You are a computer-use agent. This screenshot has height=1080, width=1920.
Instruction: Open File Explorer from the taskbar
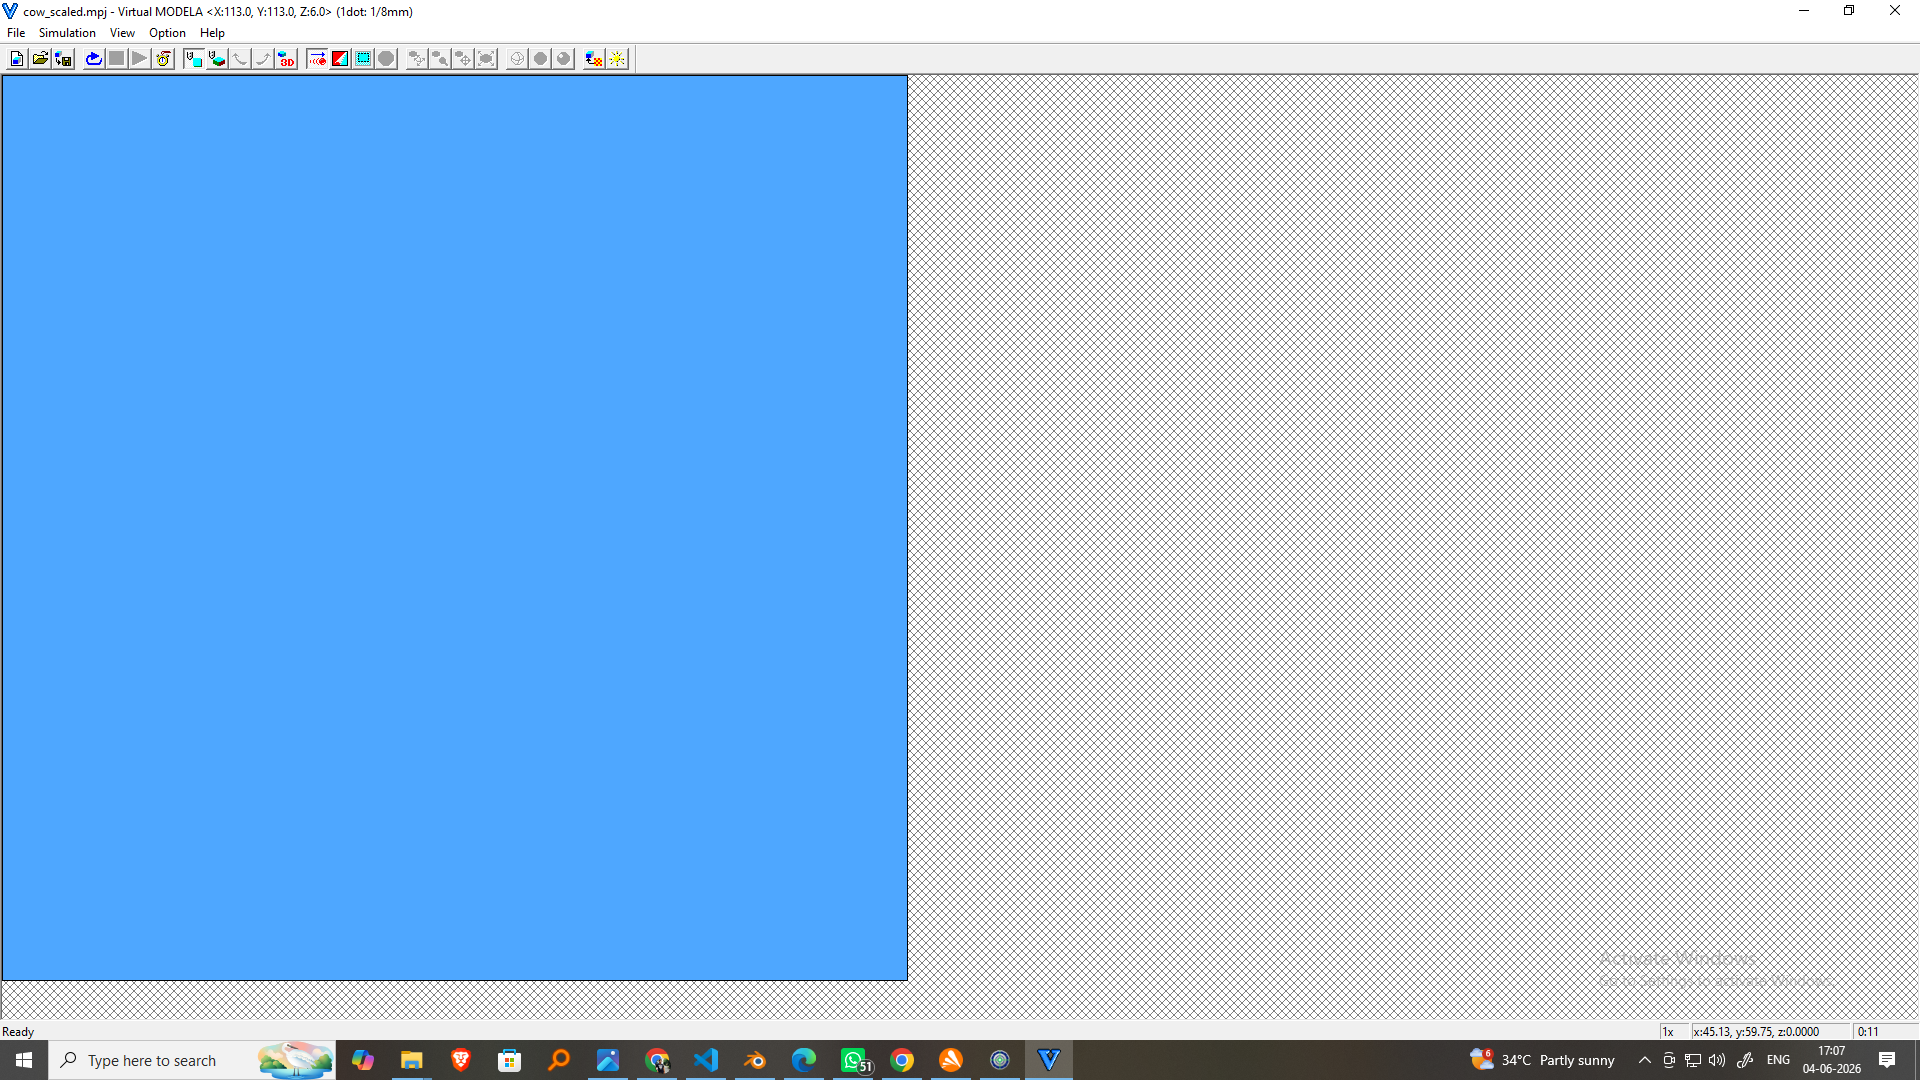[x=411, y=1060]
